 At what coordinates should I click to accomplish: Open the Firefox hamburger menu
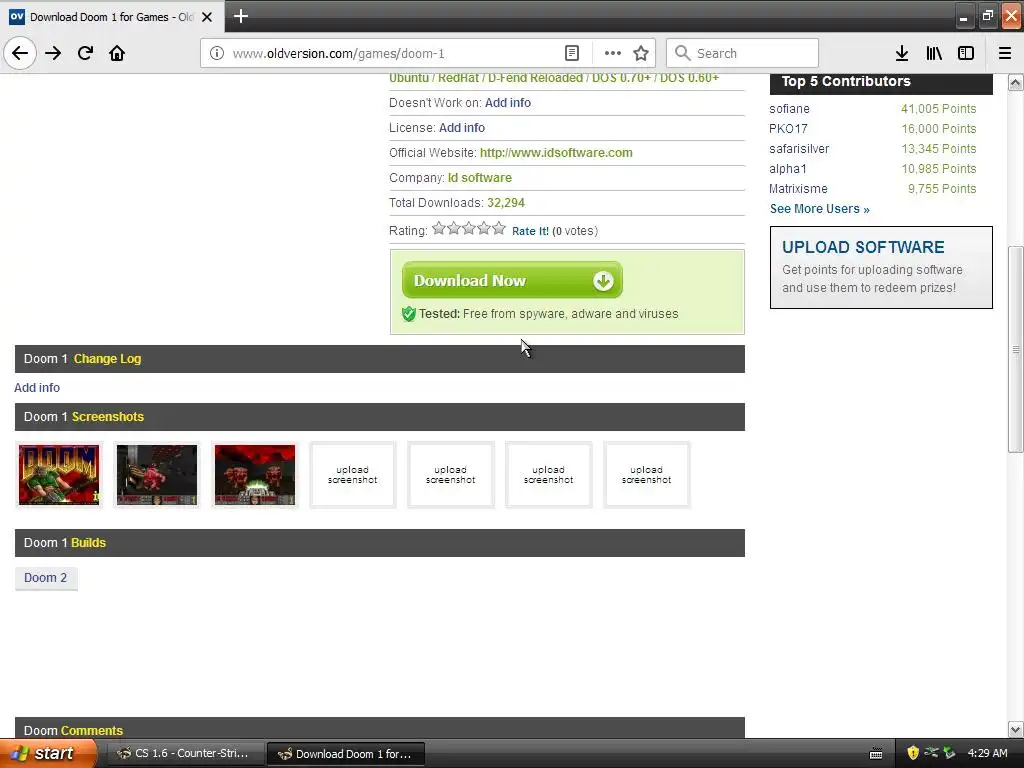(1005, 54)
